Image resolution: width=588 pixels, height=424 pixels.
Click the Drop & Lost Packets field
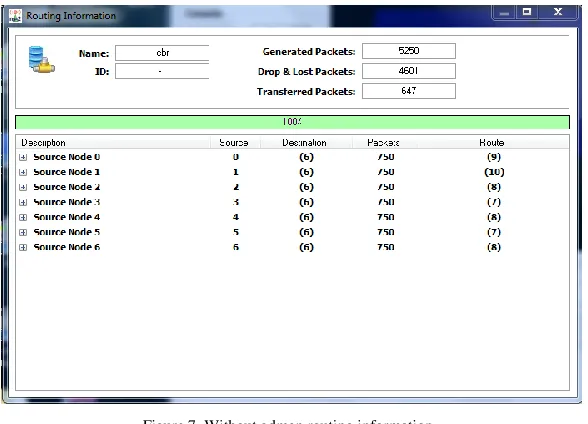coord(409,71)
